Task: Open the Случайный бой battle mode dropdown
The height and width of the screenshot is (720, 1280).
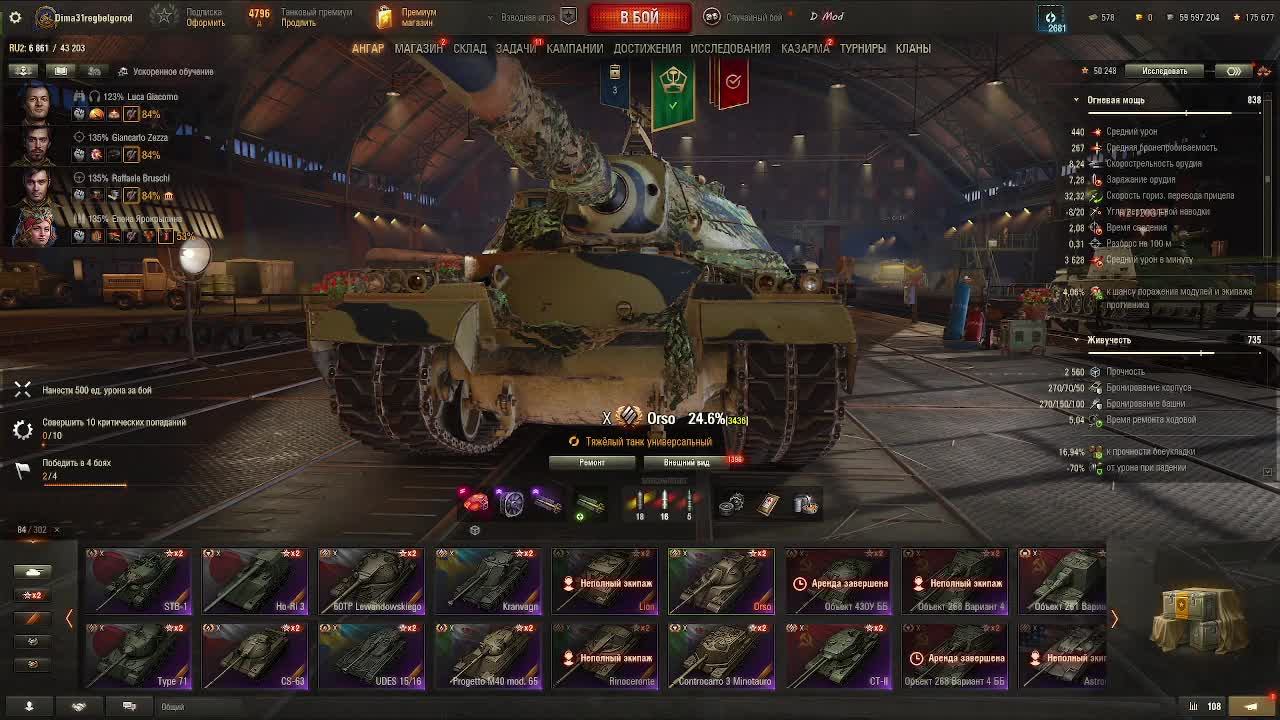Action: pos(745,17)
